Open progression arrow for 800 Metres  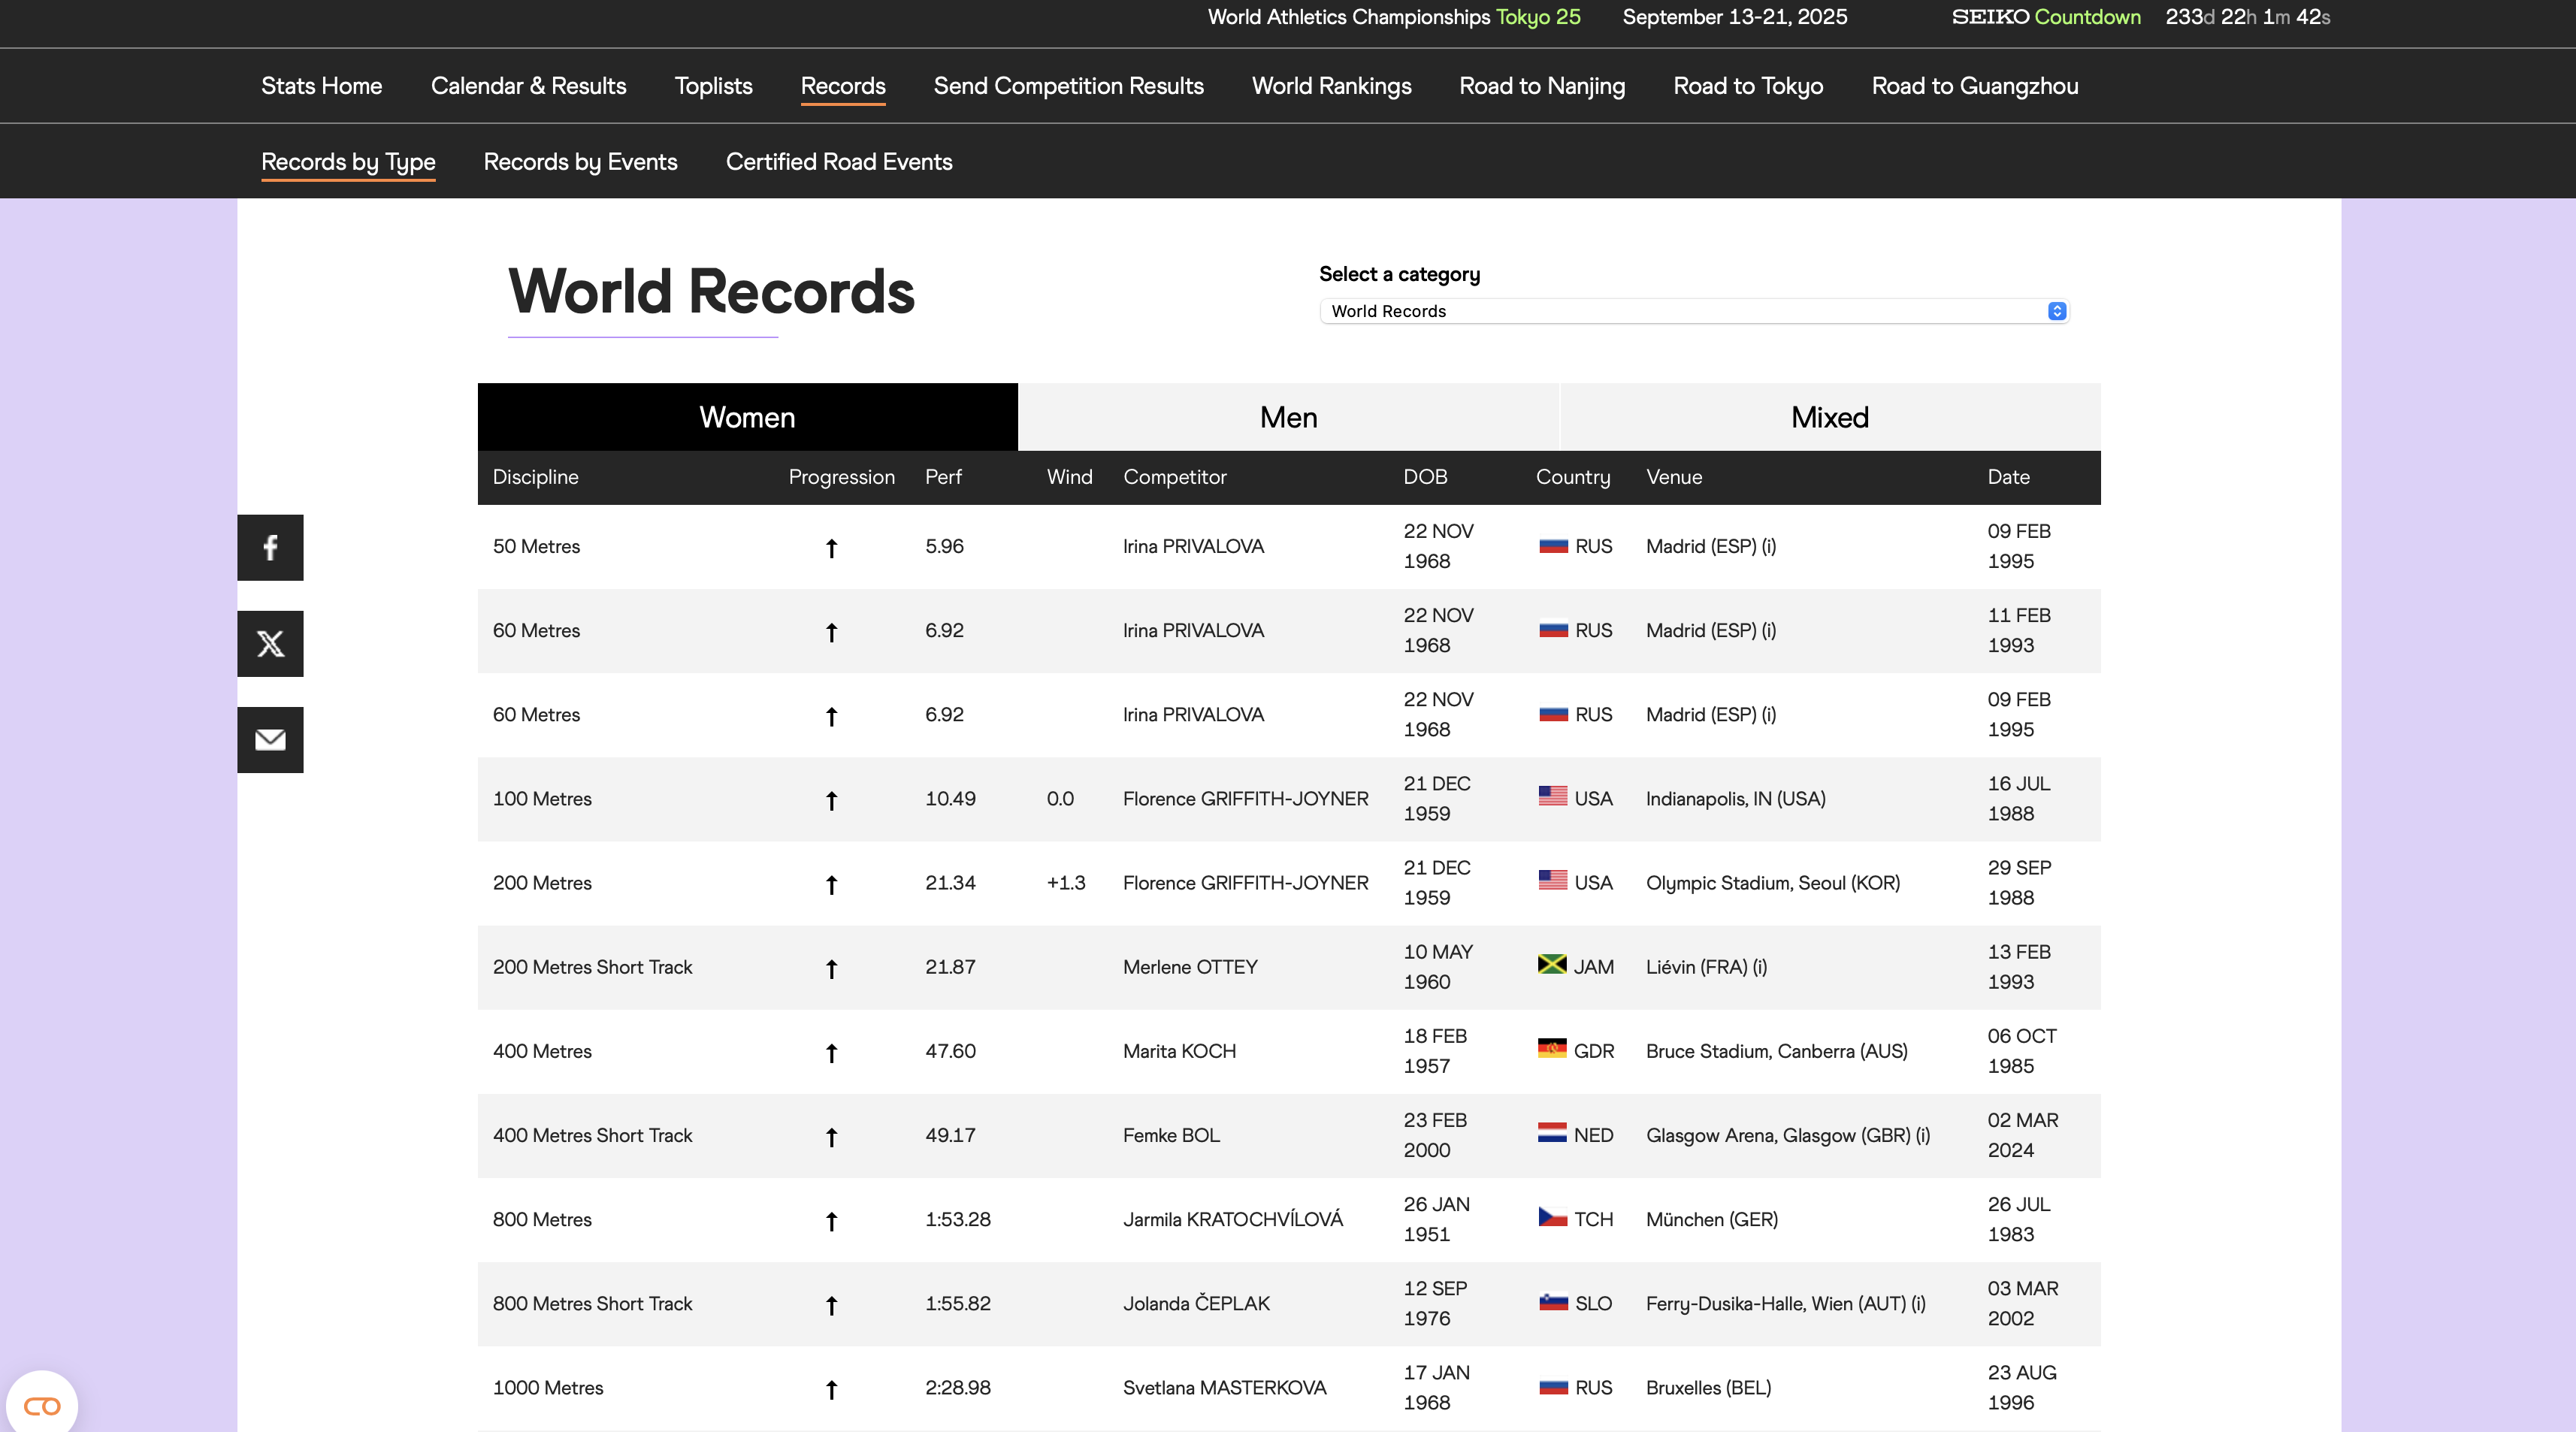click(831, 1220)
